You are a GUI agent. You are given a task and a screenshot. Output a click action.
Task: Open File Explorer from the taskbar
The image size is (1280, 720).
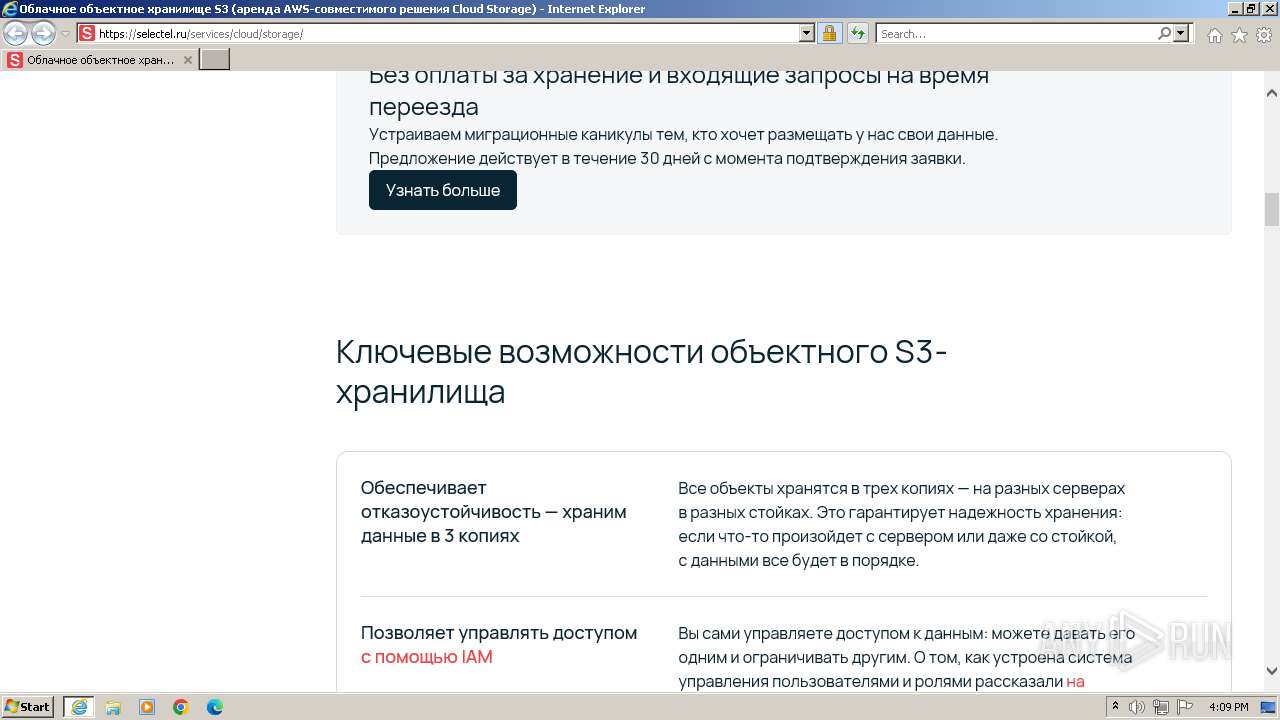coord(113,707)
